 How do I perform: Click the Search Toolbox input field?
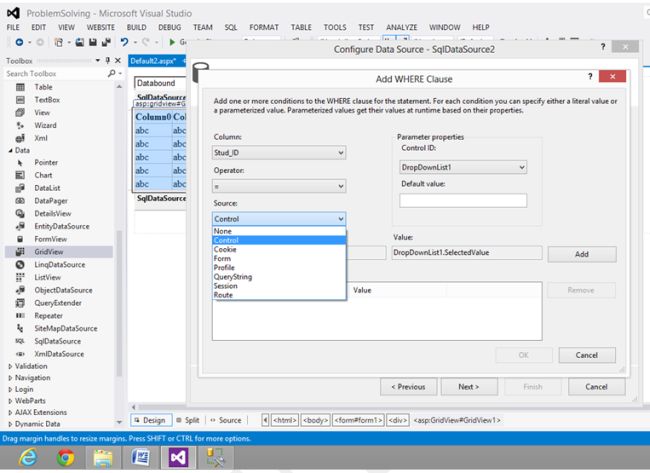pos(55,73)
